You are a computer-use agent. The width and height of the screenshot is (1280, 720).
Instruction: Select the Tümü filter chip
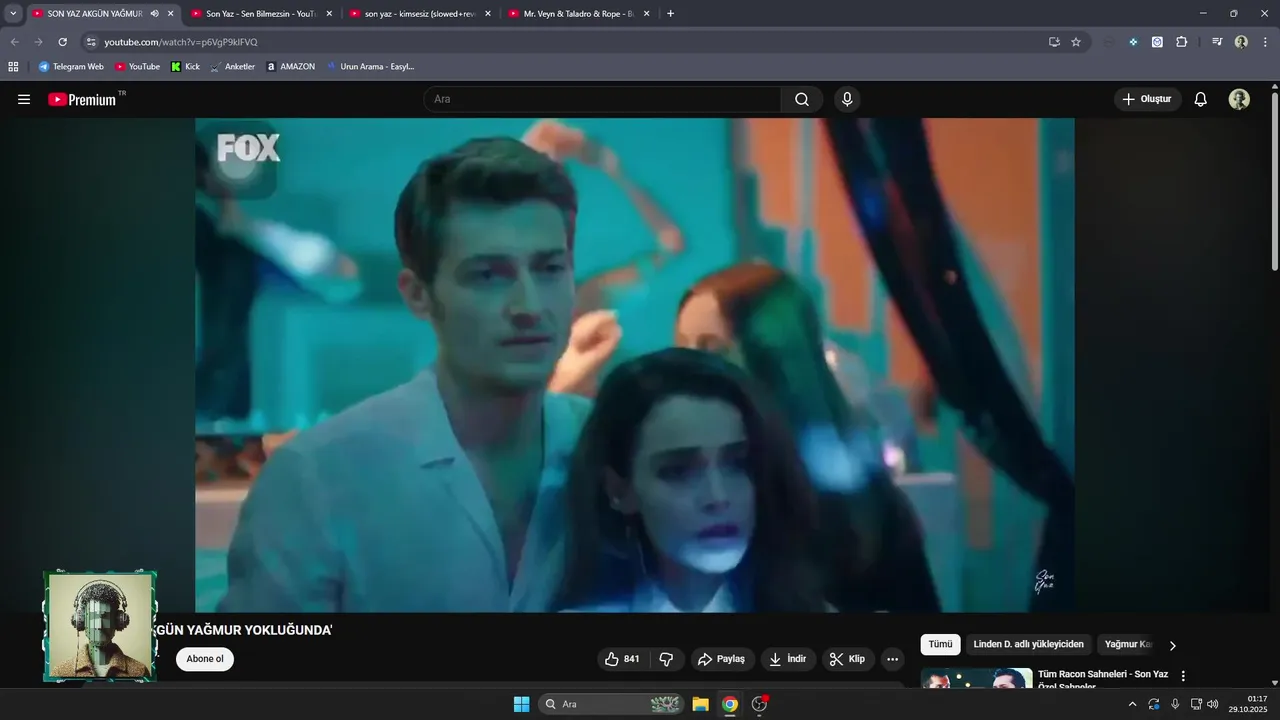tap(940, 645)
